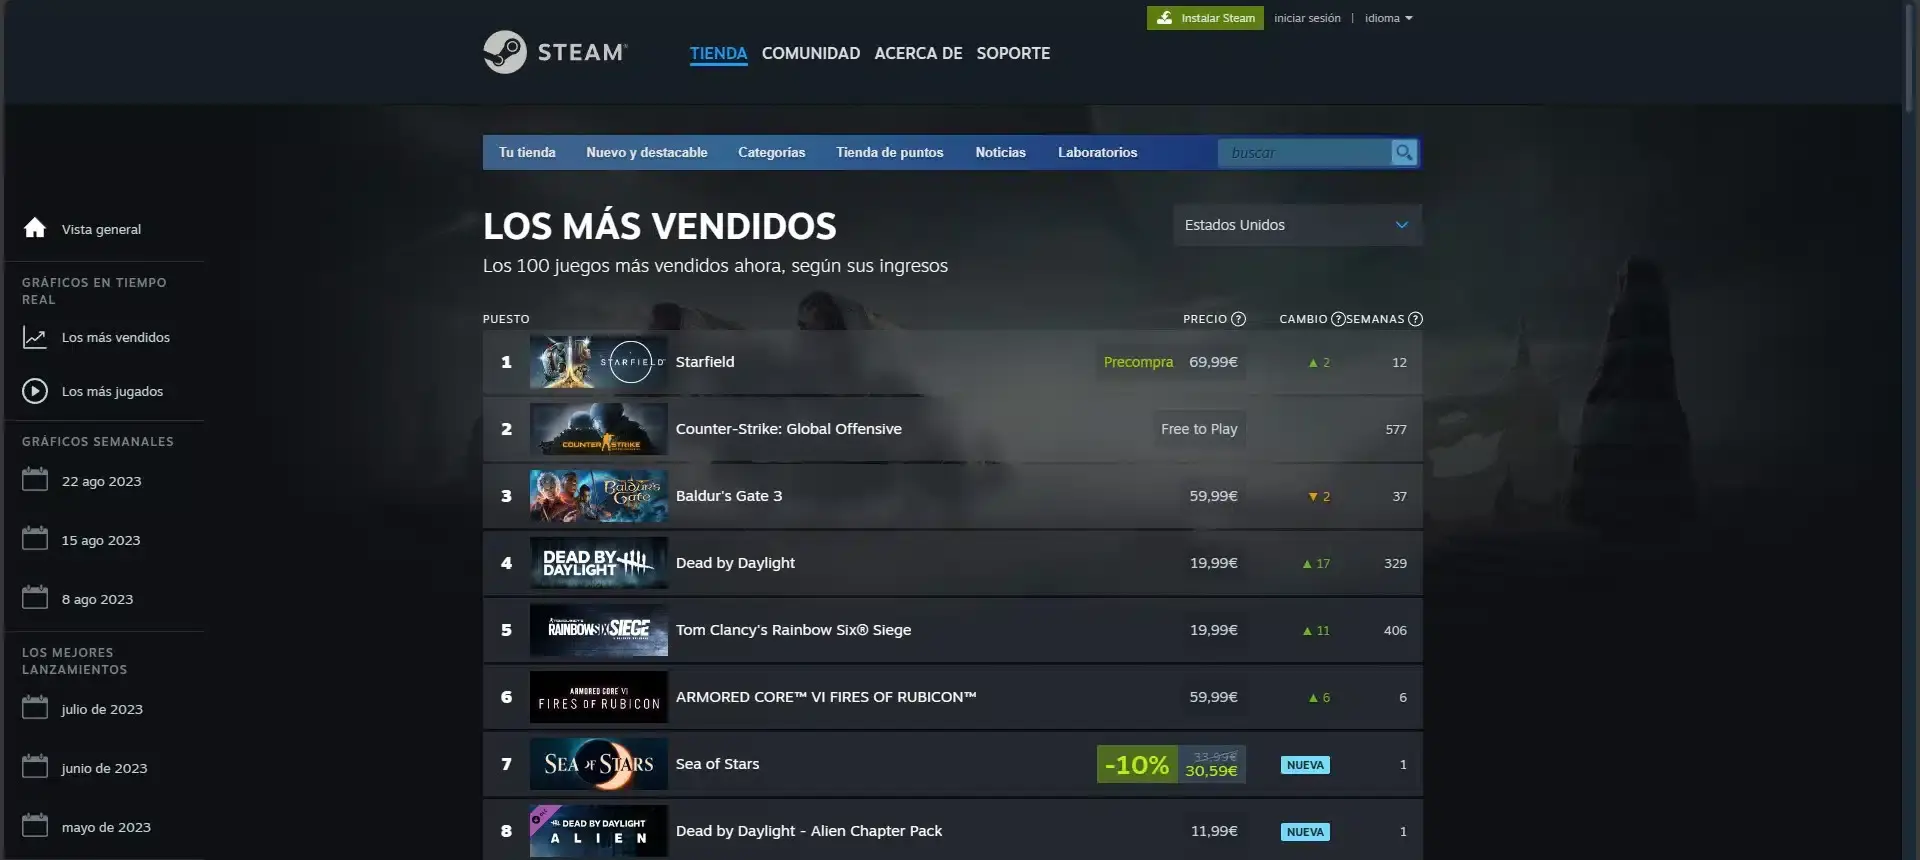The image size is (1920, 860).
Task: Open the Tu tienda menu
Action: click(x=527, y=152)
